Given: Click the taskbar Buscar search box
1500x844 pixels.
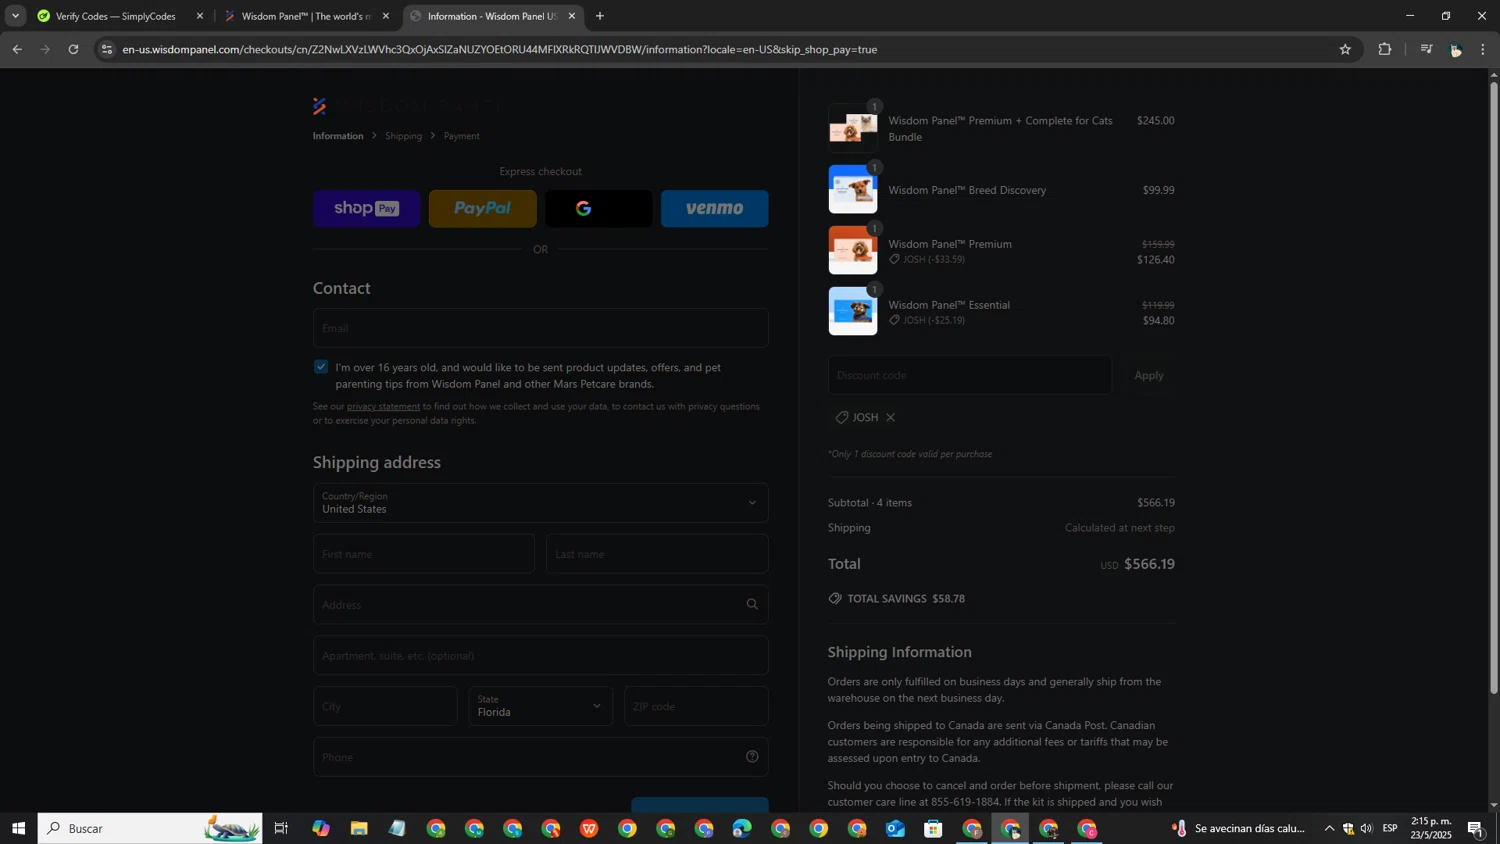Looking at the screenshot, I should (150, 828).
